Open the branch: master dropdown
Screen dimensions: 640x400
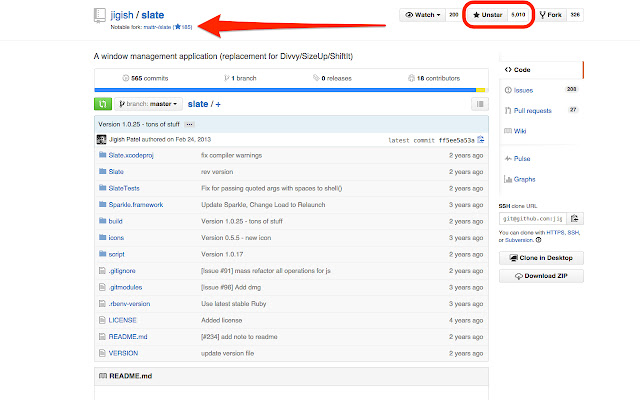coord(148,104)
